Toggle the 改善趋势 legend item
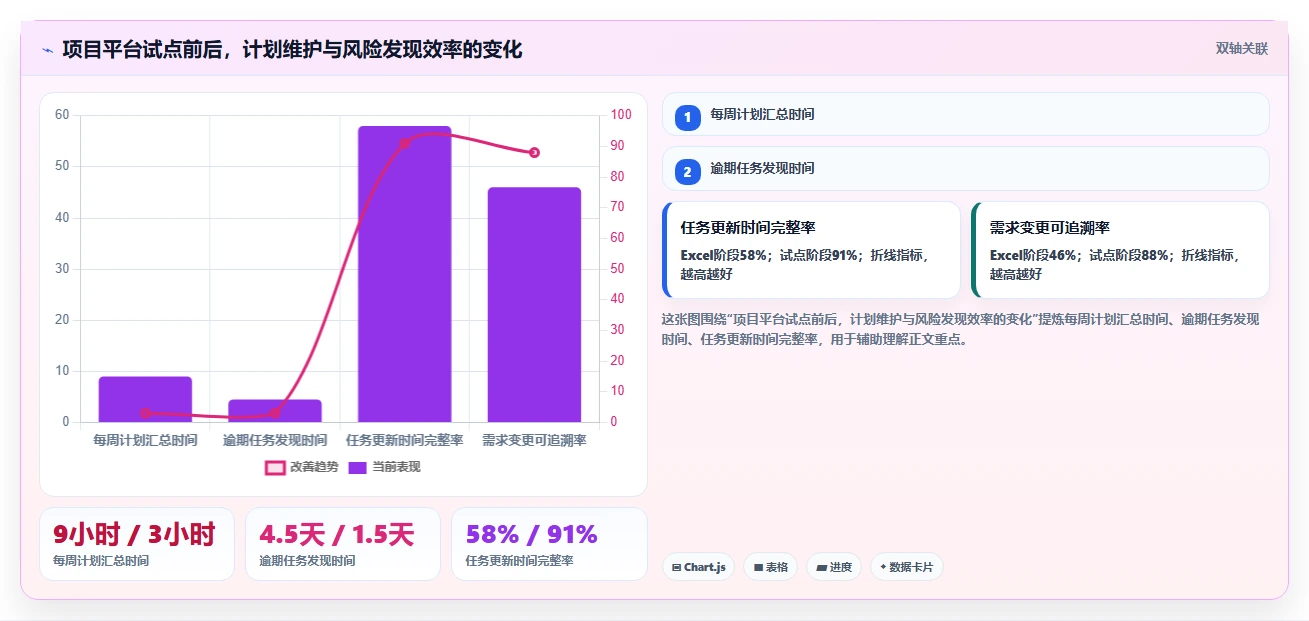This screenshot has height=621, width=1309. pos(301,467)
